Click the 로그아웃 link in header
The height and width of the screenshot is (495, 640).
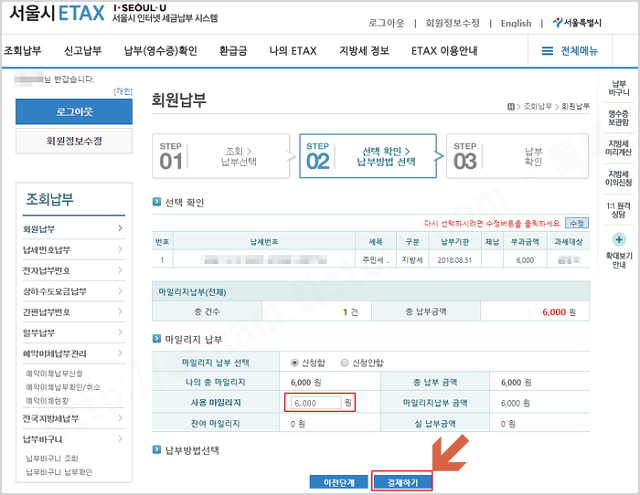[x=386, y=23]
